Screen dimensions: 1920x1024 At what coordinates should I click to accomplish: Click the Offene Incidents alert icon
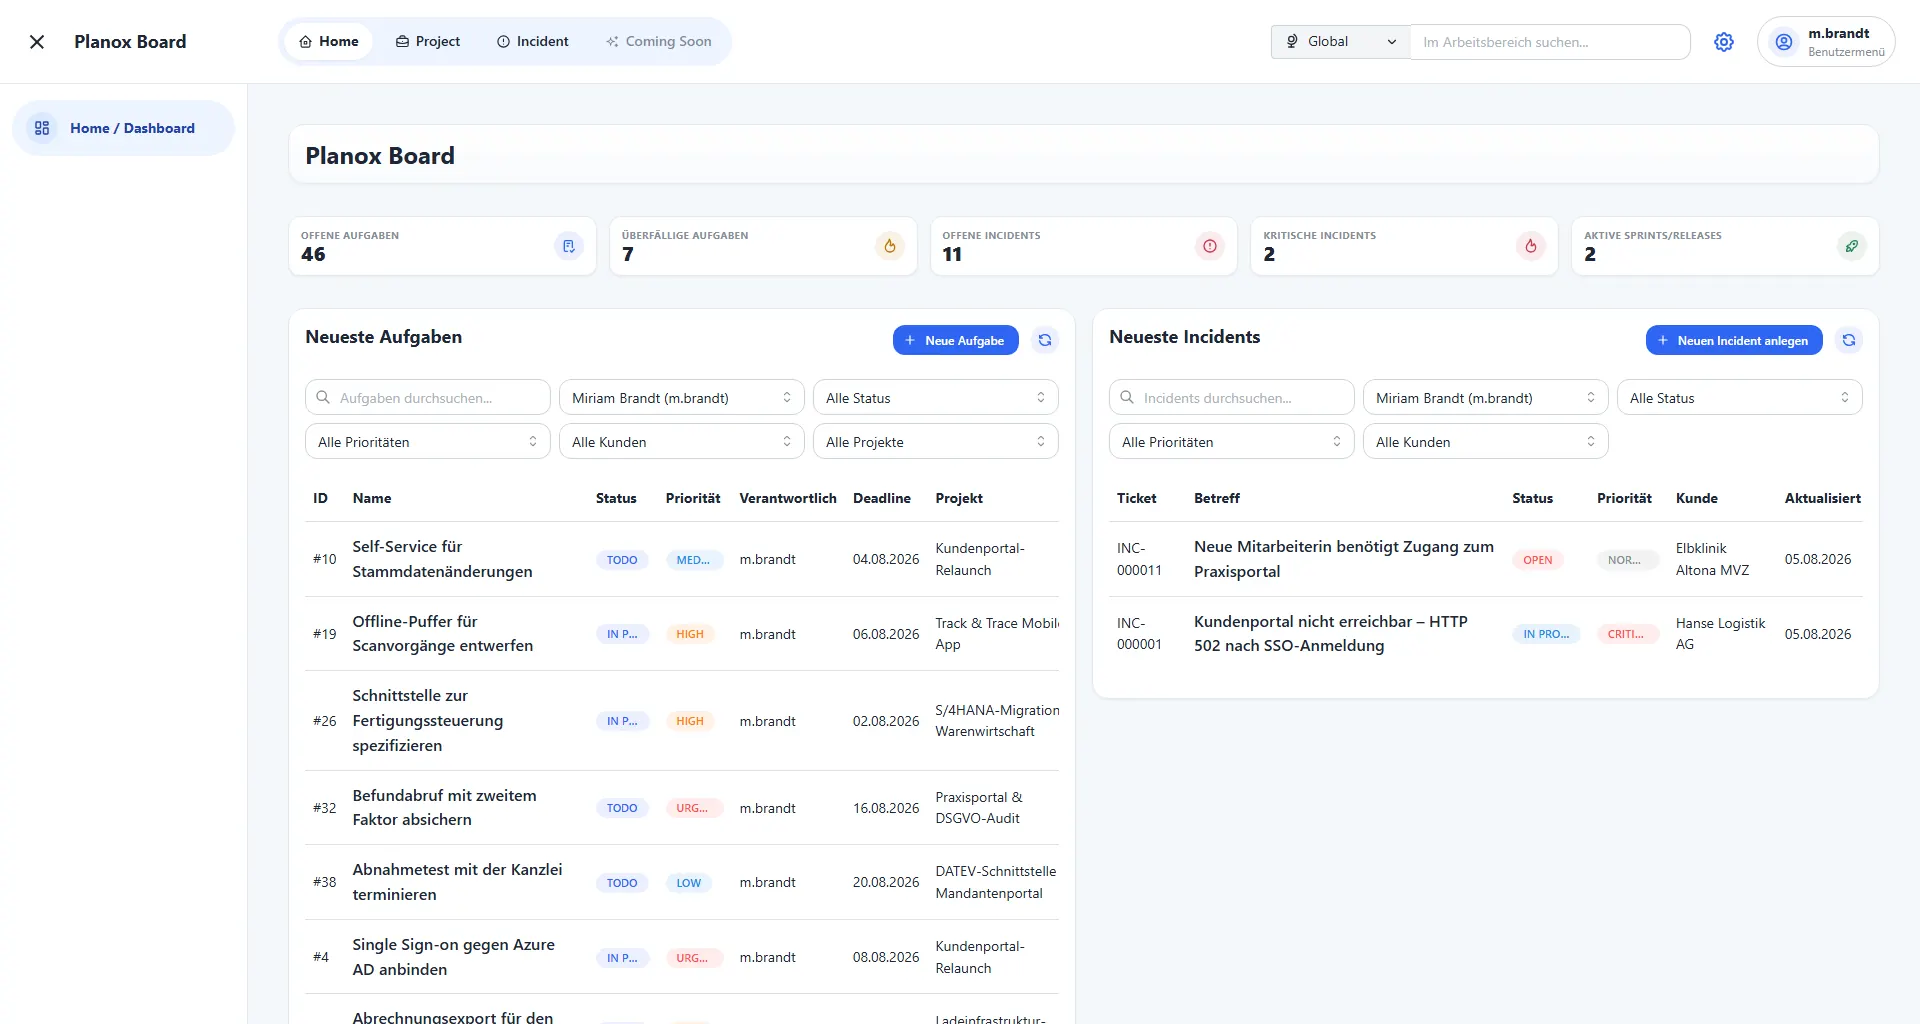(x=1210, y=246)
